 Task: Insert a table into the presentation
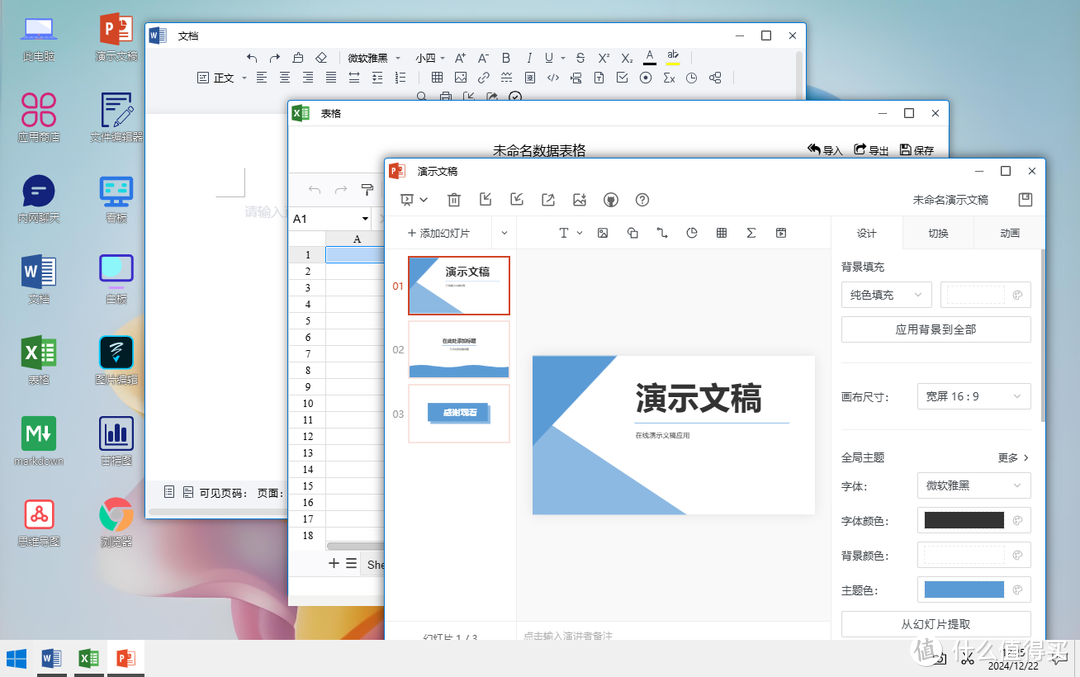720,232
